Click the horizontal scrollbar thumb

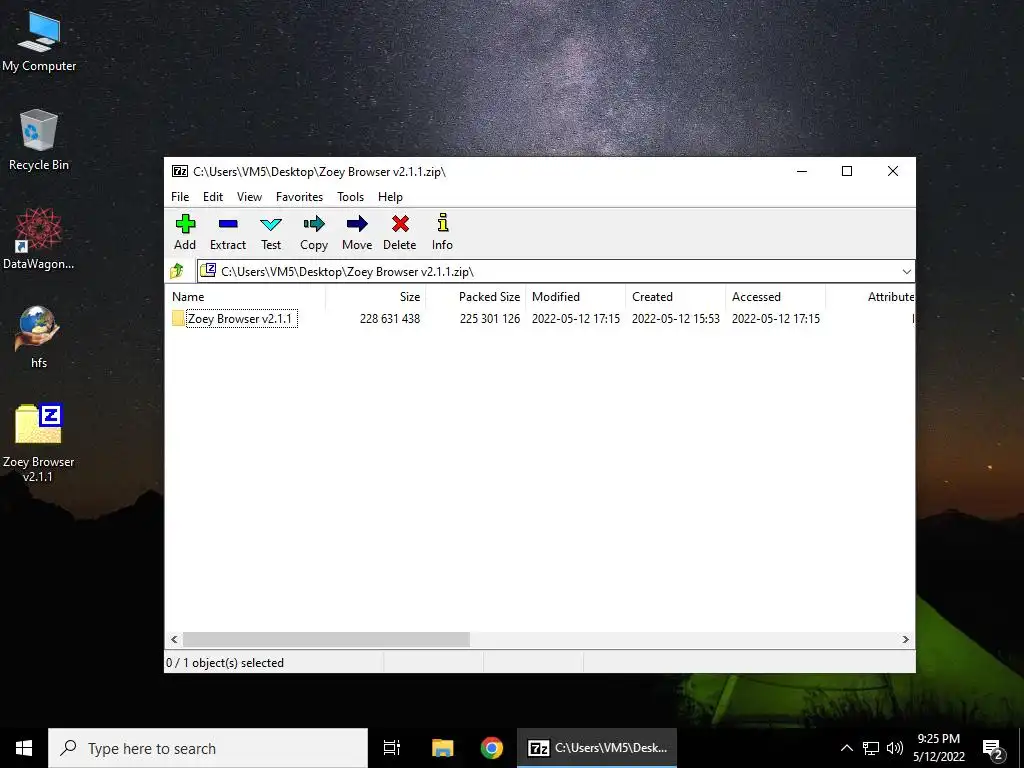326,639
